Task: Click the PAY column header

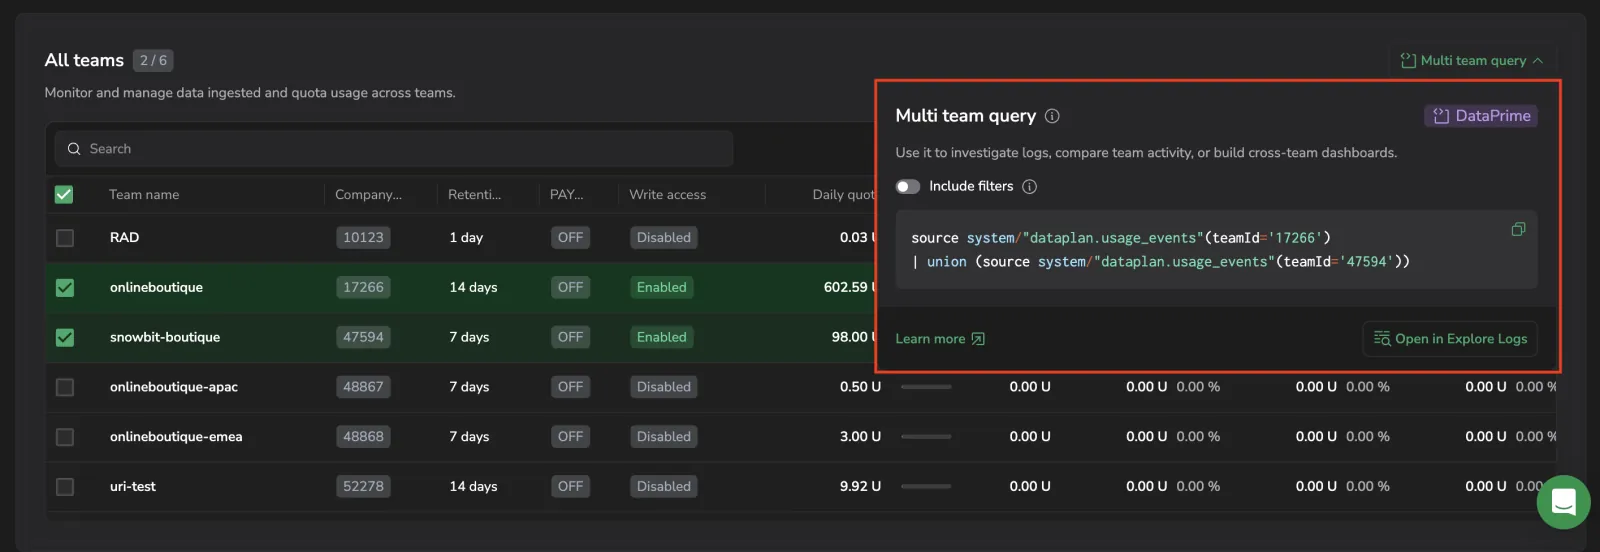Action: pyautogui.click(x=566, y=195)
